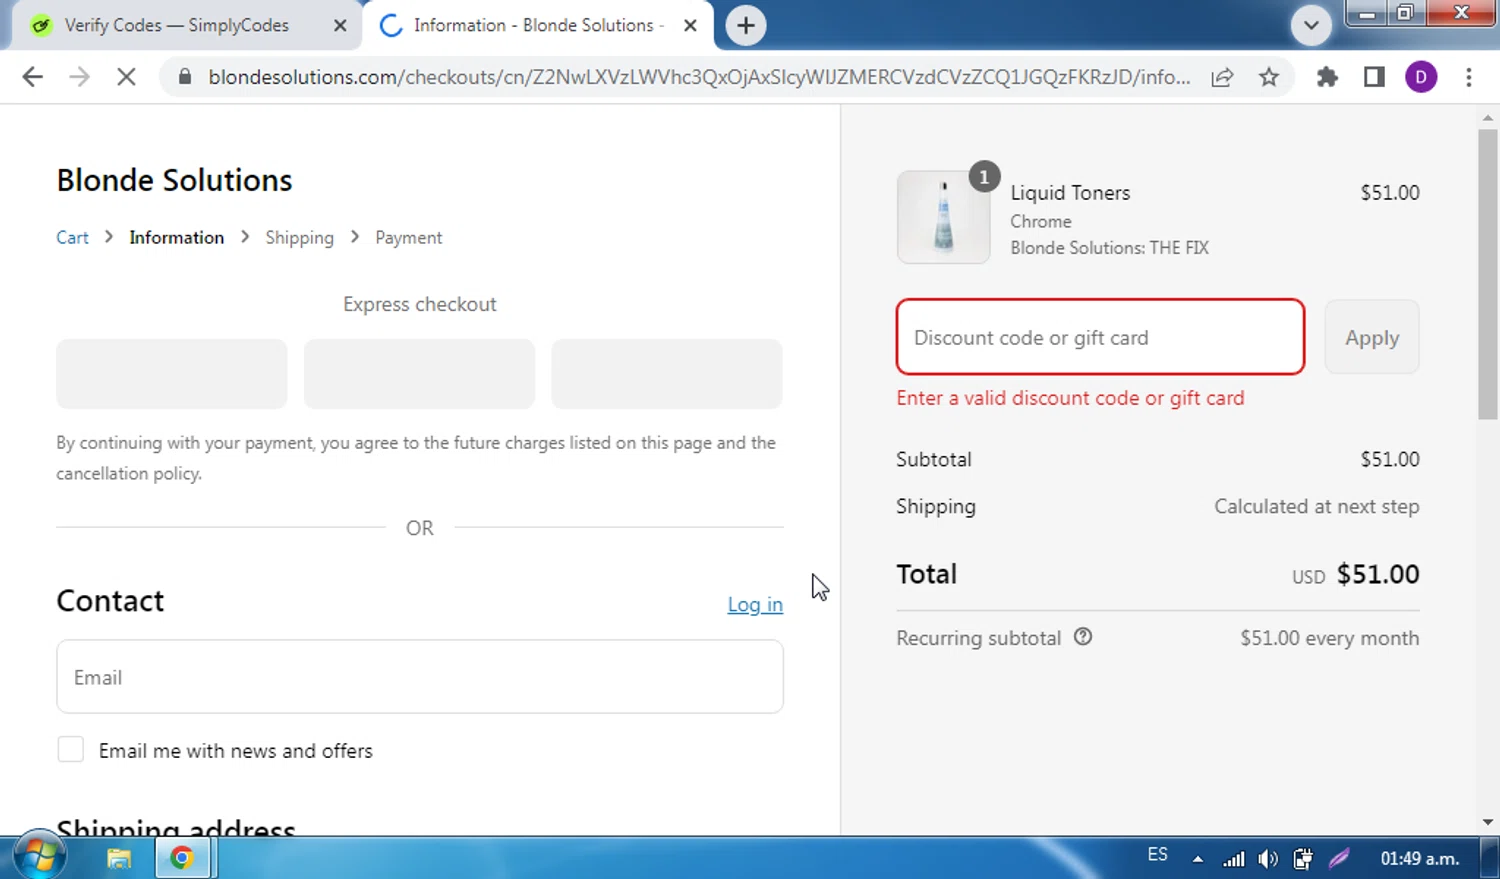
Task: Click the scrollbar down arrow
Action: (x=1488, y=822)
